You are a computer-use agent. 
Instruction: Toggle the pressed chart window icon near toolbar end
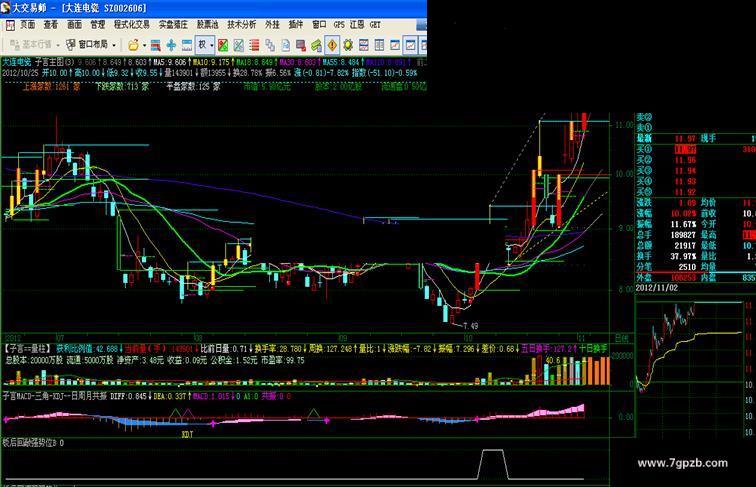pos(410,45)
